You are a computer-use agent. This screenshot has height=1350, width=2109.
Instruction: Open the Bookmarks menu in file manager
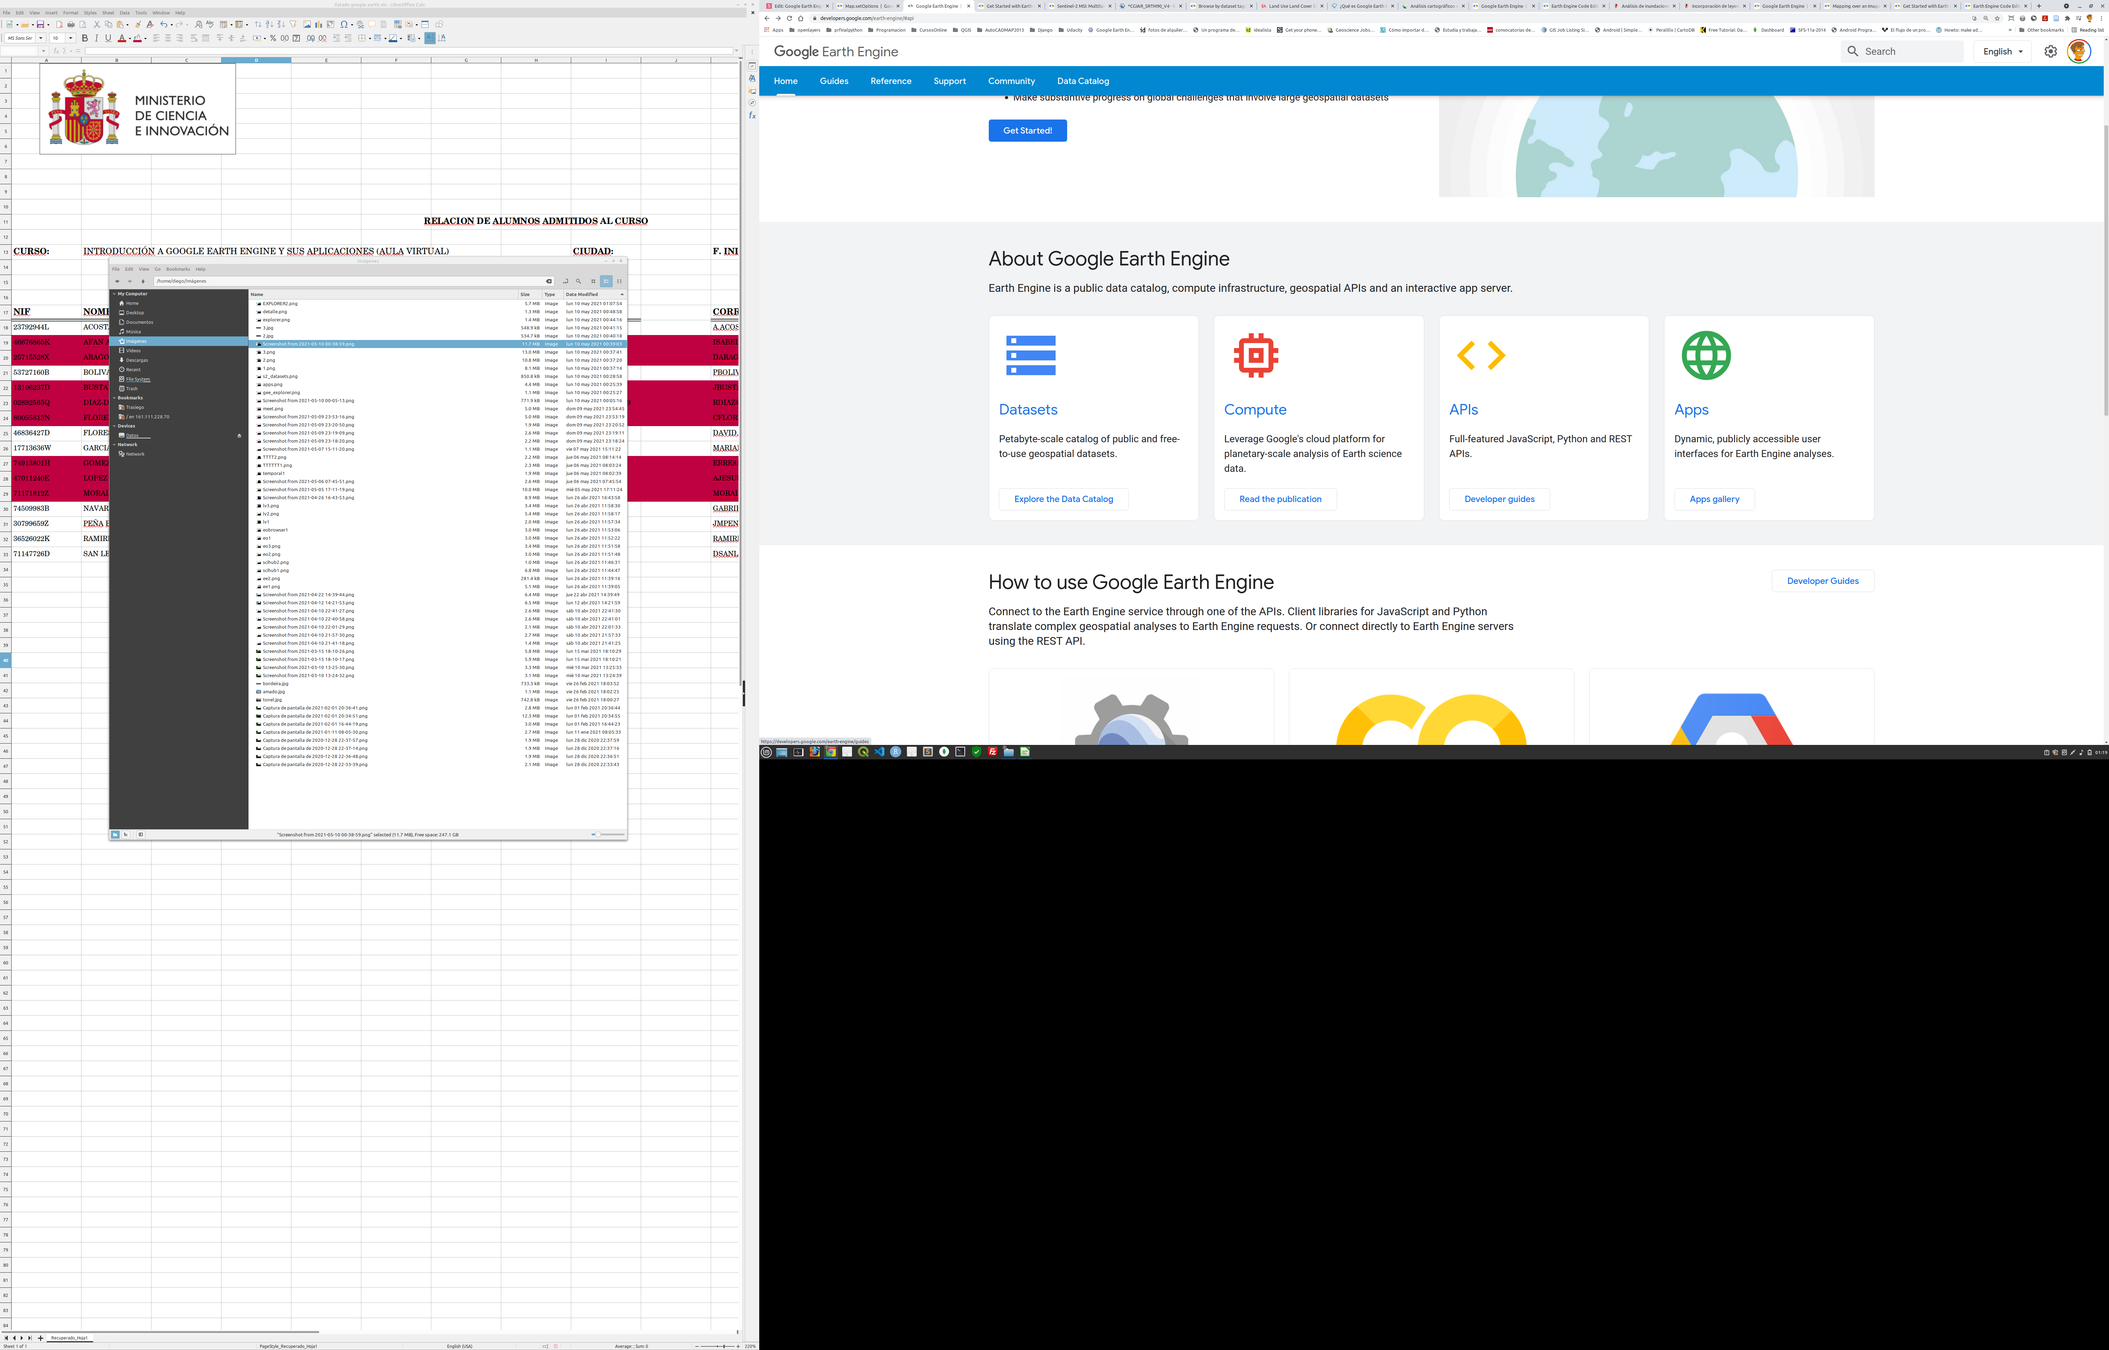[178, 269]
